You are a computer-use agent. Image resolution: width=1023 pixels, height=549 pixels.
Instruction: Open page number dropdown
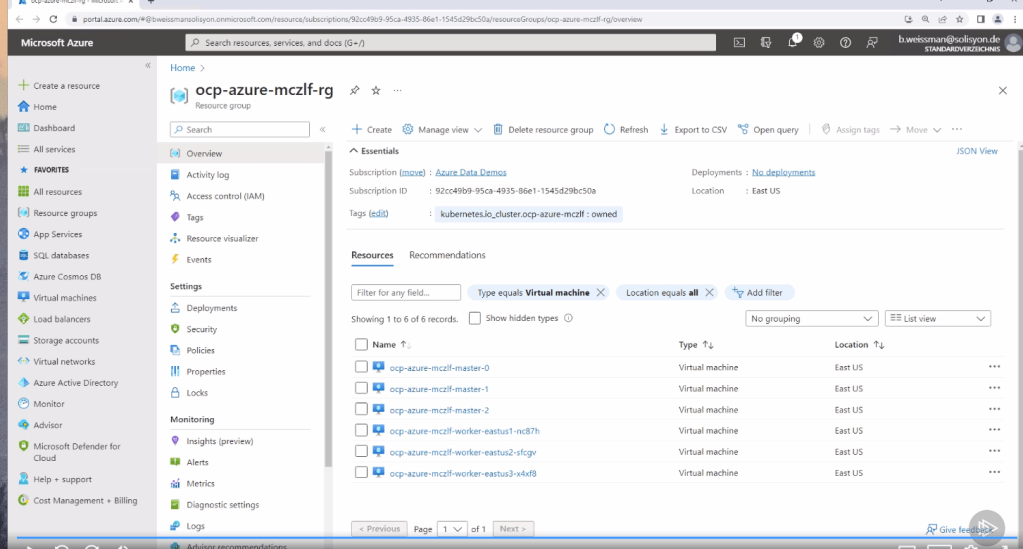452,529
